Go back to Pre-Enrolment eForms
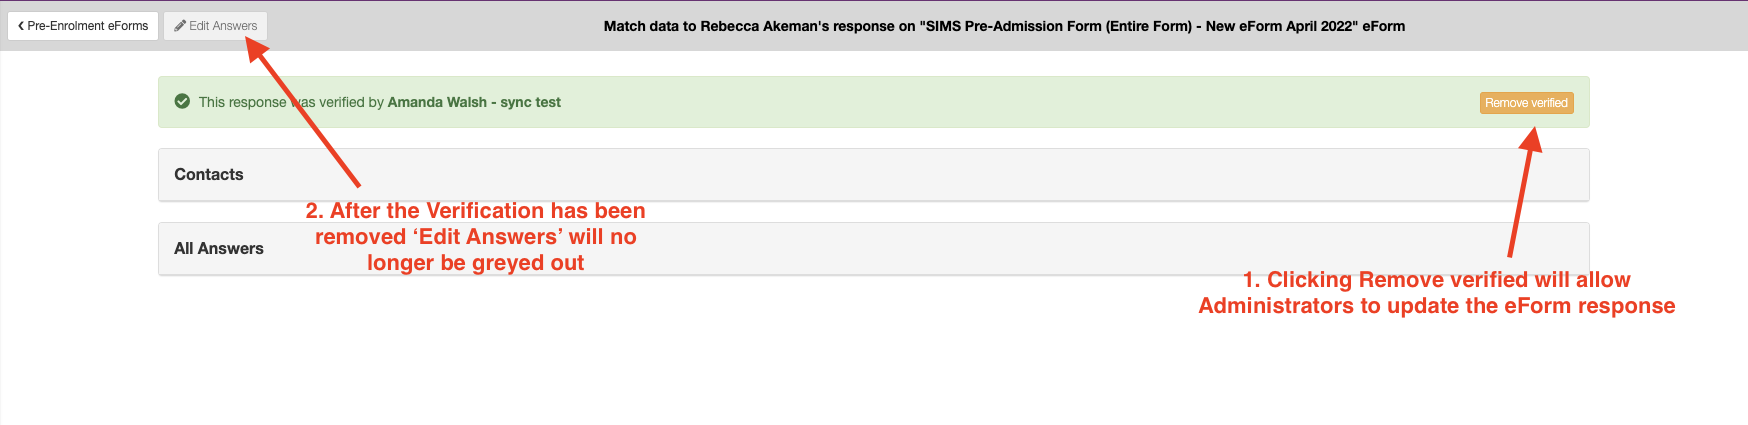Viewport: 1748px width, 425px height. click(x=83, y=26)
